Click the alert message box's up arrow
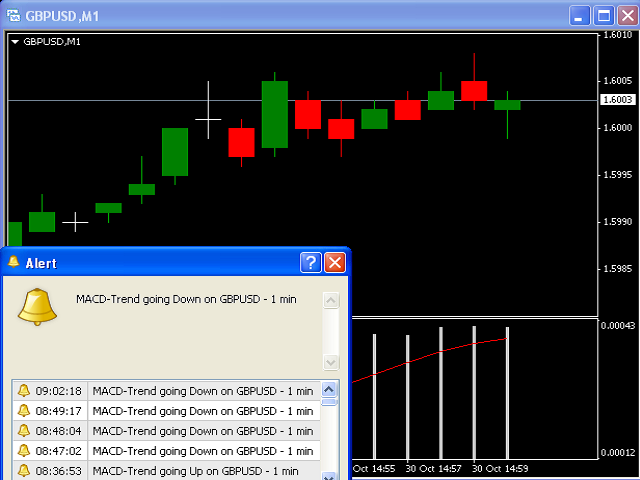The width and height of the screenshot is (640, 480). [x=331, y=300]
